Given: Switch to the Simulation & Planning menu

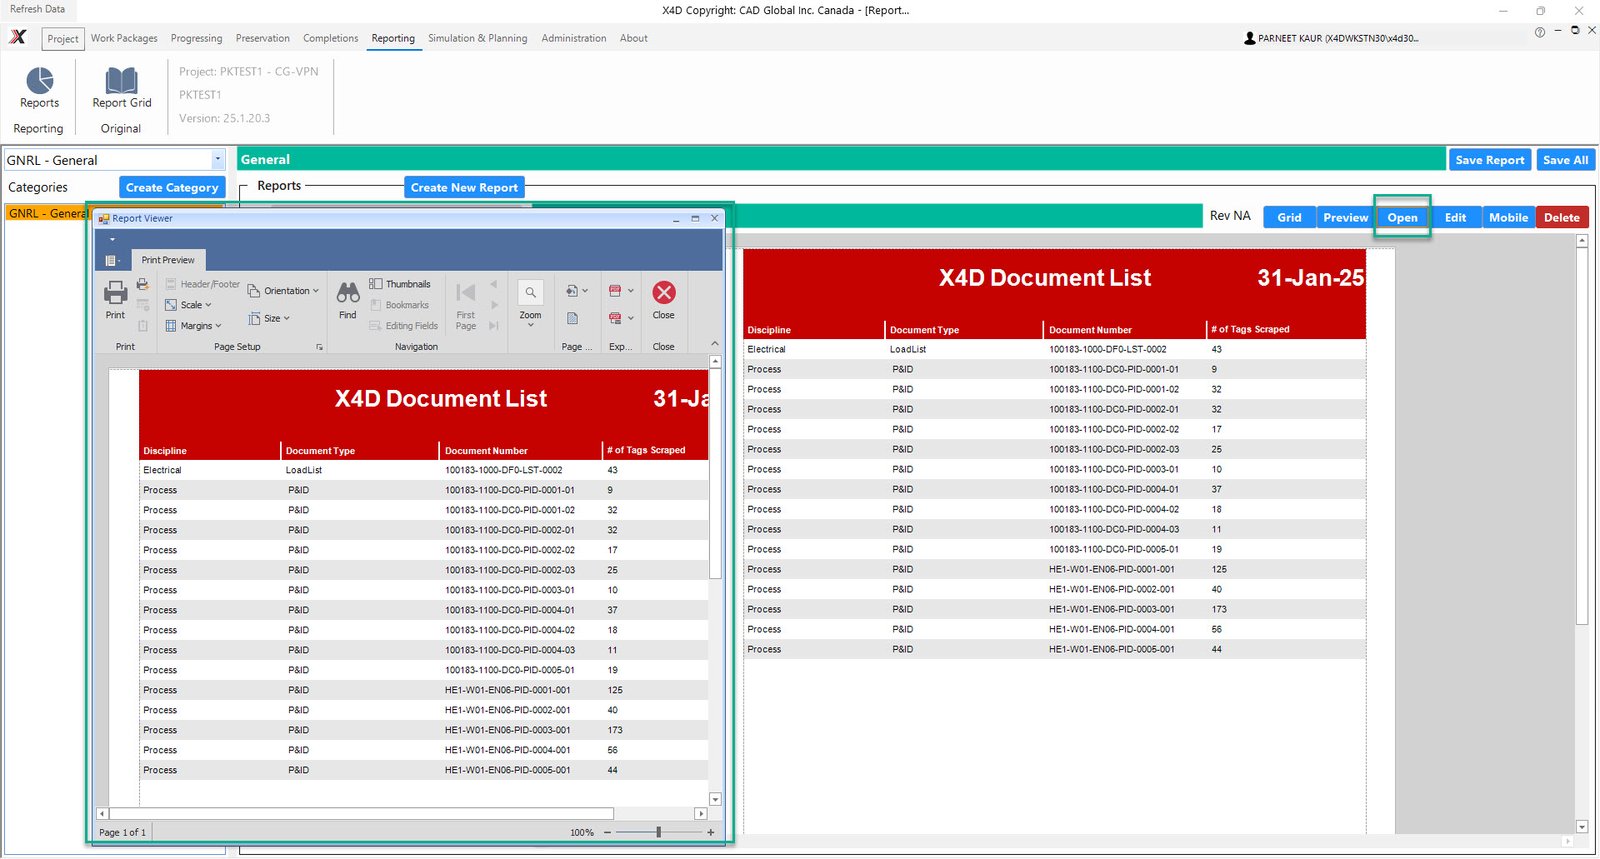Looking at the screenshot, I should pos(477,38).
